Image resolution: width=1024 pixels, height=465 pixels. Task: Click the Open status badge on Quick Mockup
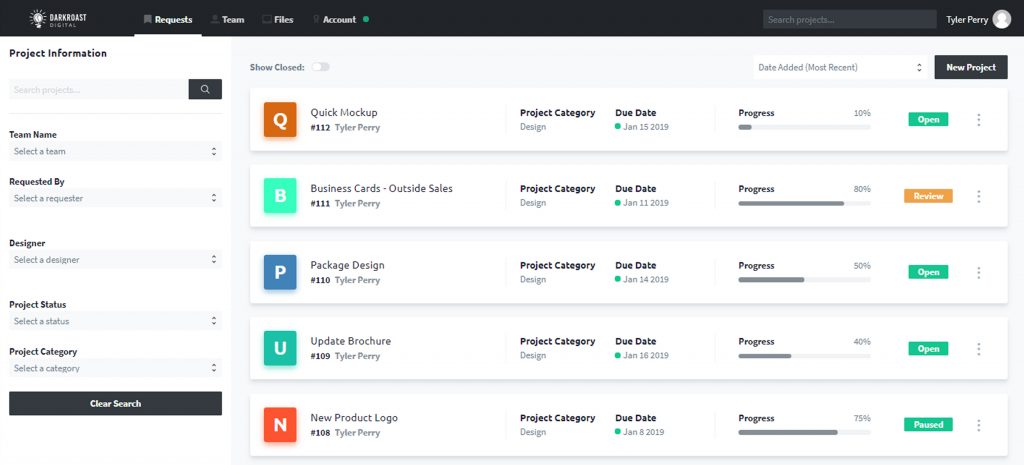(928, 120)
